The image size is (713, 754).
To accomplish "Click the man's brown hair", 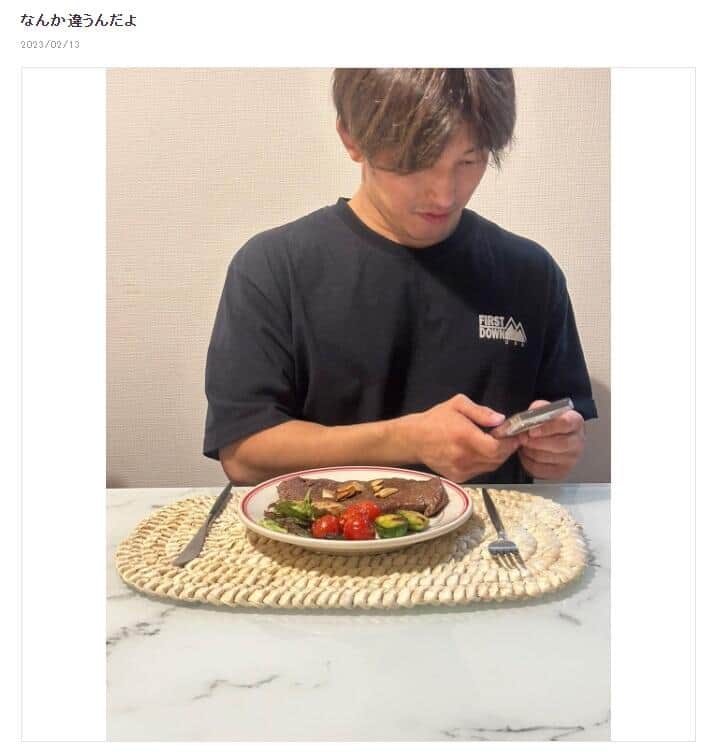I will point(423,115).
